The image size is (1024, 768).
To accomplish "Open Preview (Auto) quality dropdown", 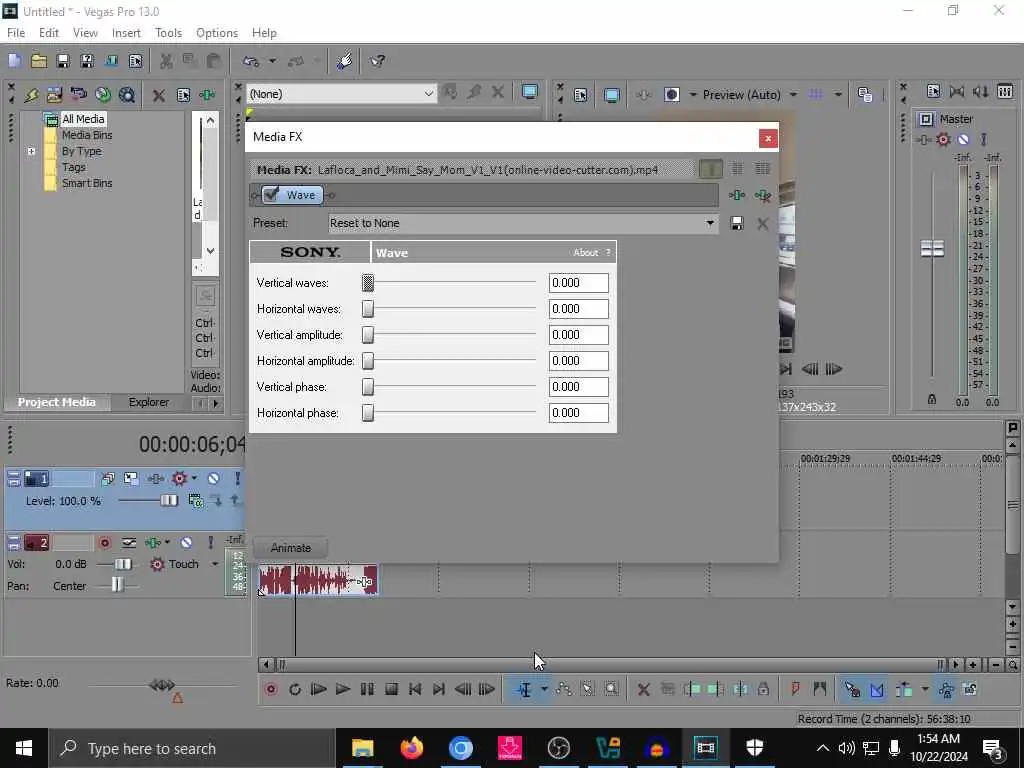I will tap(793, 95).
